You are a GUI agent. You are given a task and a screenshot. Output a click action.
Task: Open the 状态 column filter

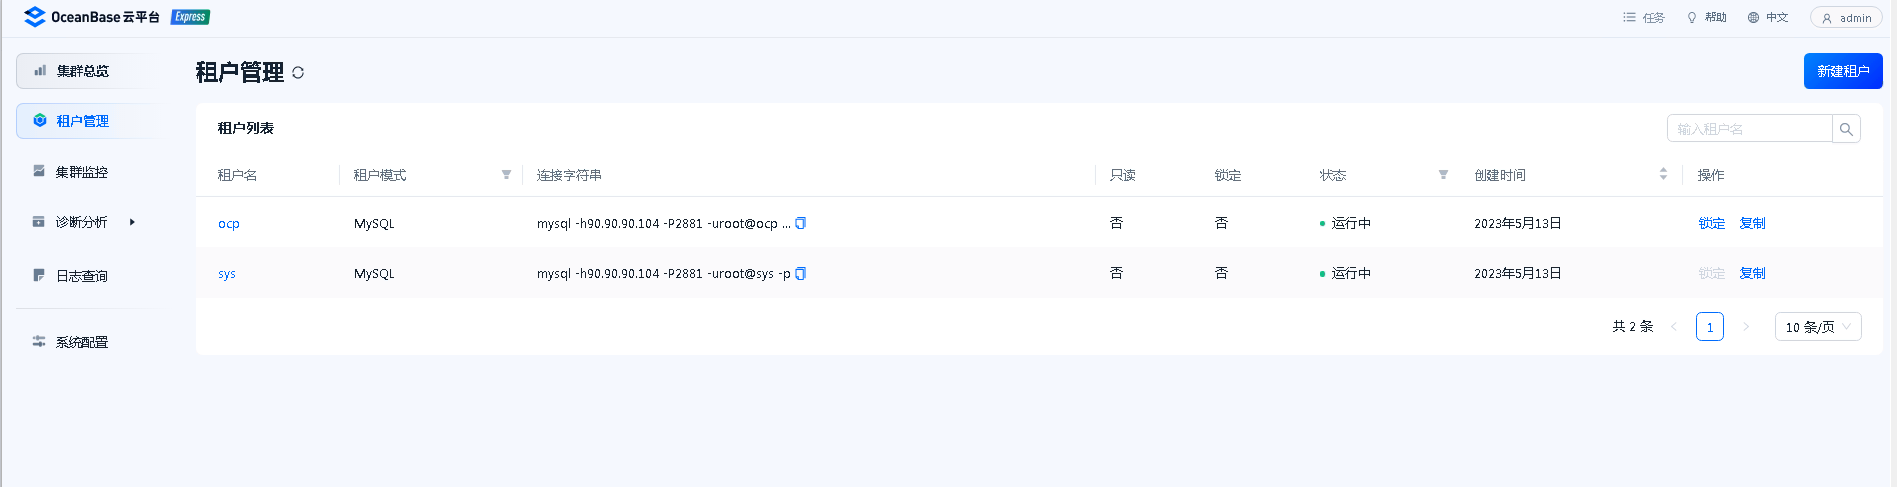[x=1443, y=175]
